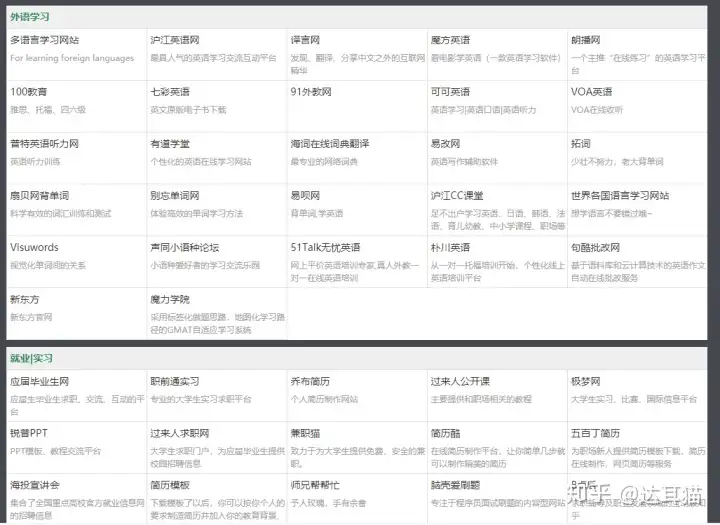Screen dimensions: 720x525
Task: Open the 沪江英语网 site link
Action: click(175, 40)
